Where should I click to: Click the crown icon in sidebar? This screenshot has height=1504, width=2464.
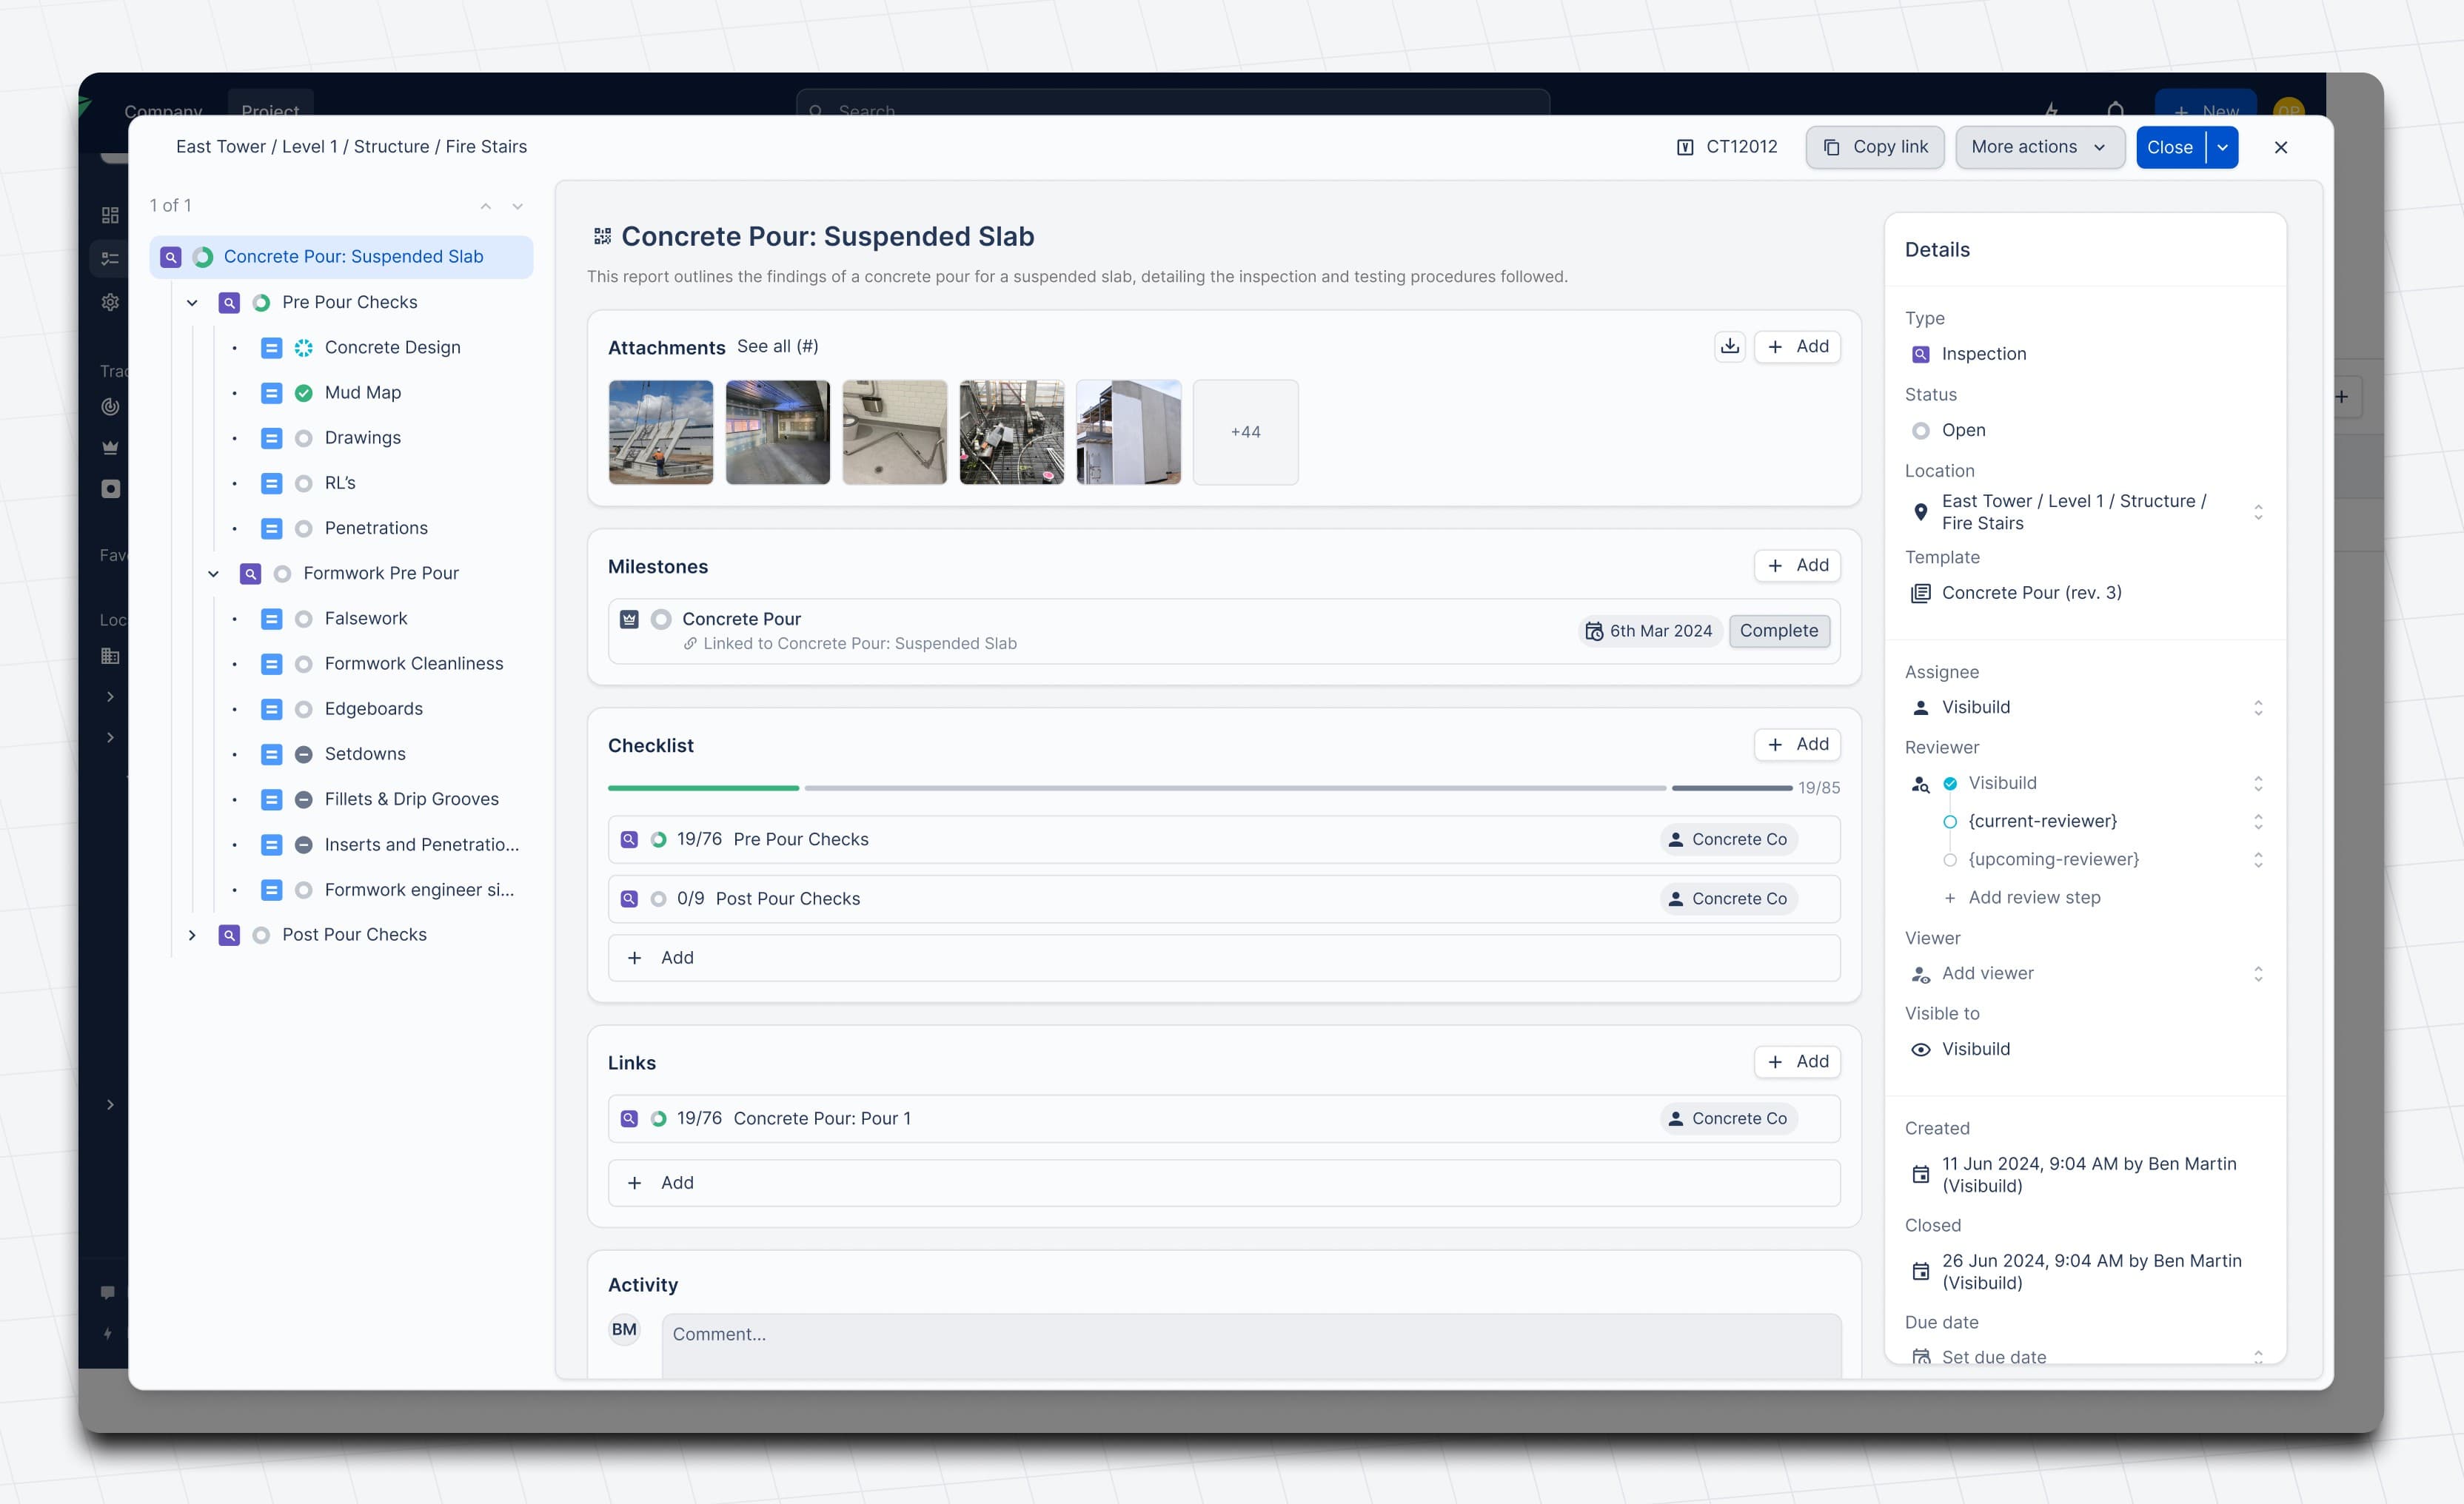(110, 447)
